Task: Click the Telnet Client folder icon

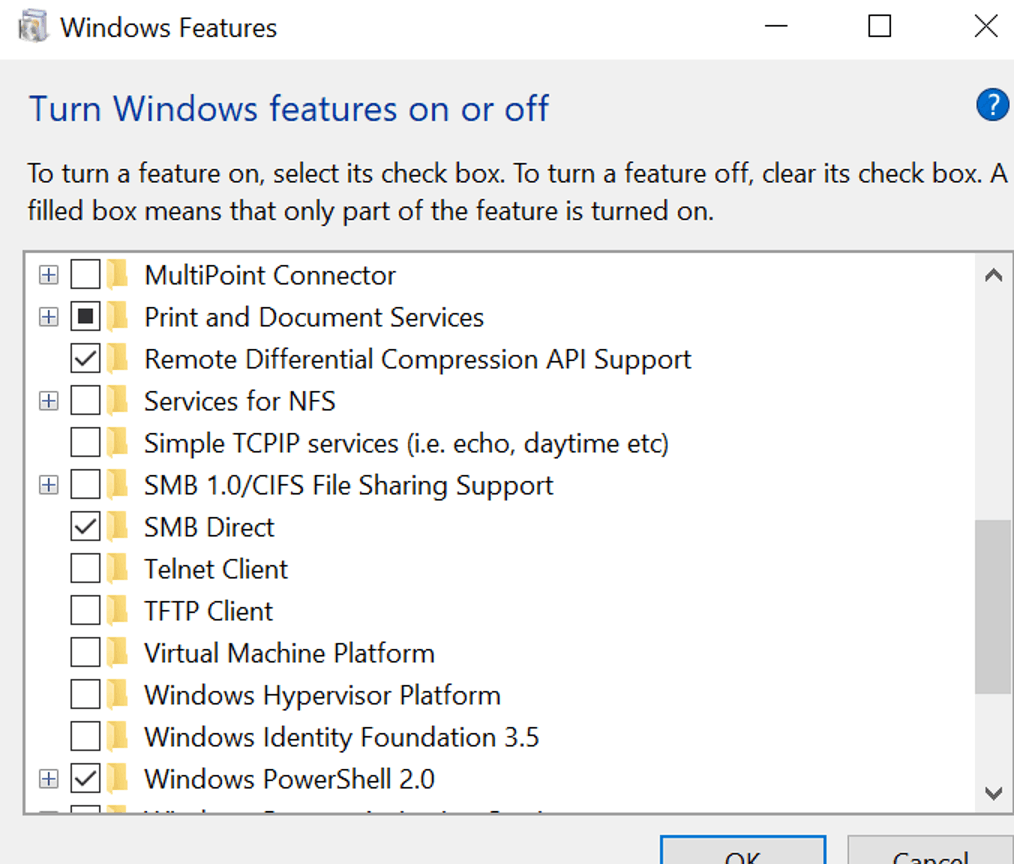Action: (118, 569)
